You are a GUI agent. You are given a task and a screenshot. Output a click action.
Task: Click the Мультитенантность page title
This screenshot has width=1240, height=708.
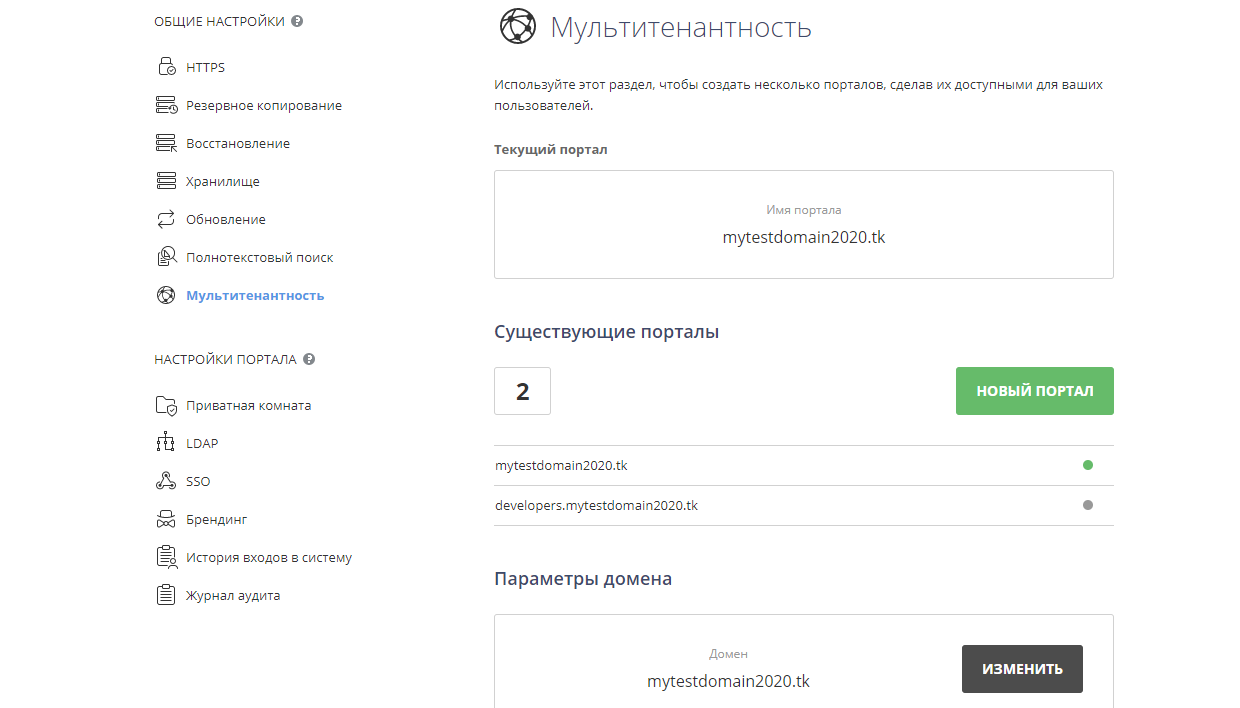point(681,27)
